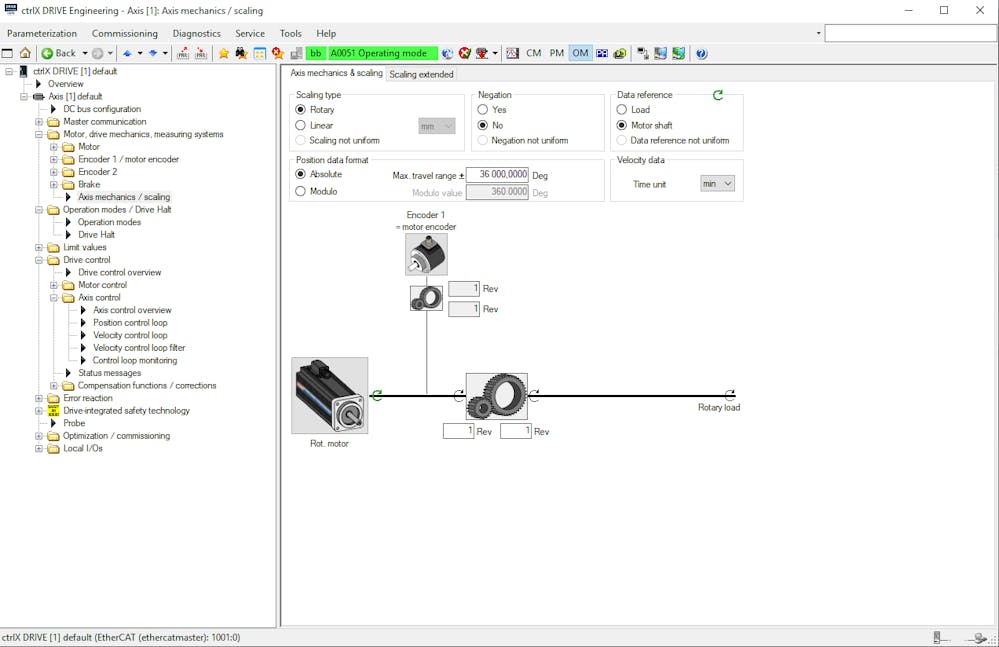Click the Back button in toolbar

coord(59,53)
